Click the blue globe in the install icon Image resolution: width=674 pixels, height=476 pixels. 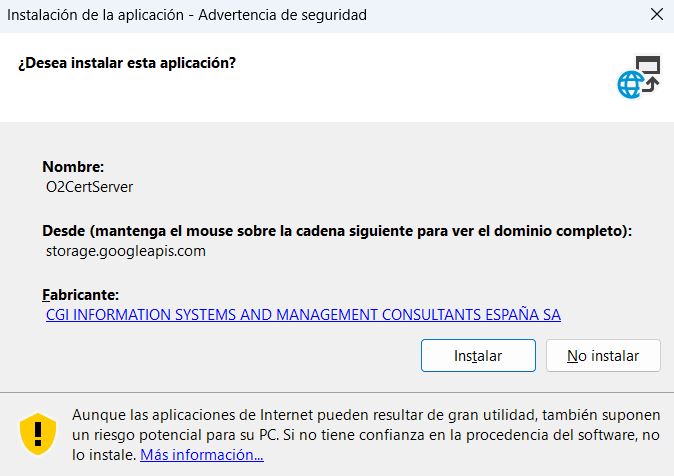[x=630, y=85]
